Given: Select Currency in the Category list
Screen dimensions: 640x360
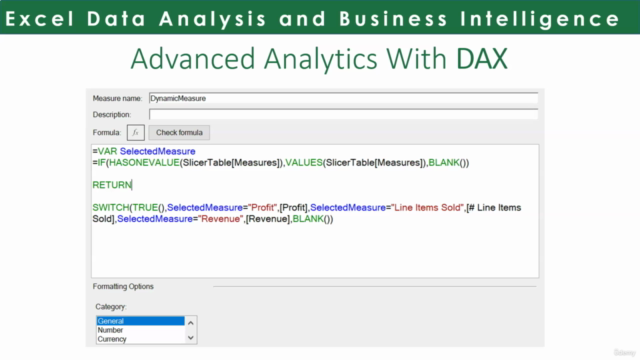Looking at the screenshot, I should pyautogui.click(x=140, y=339).
